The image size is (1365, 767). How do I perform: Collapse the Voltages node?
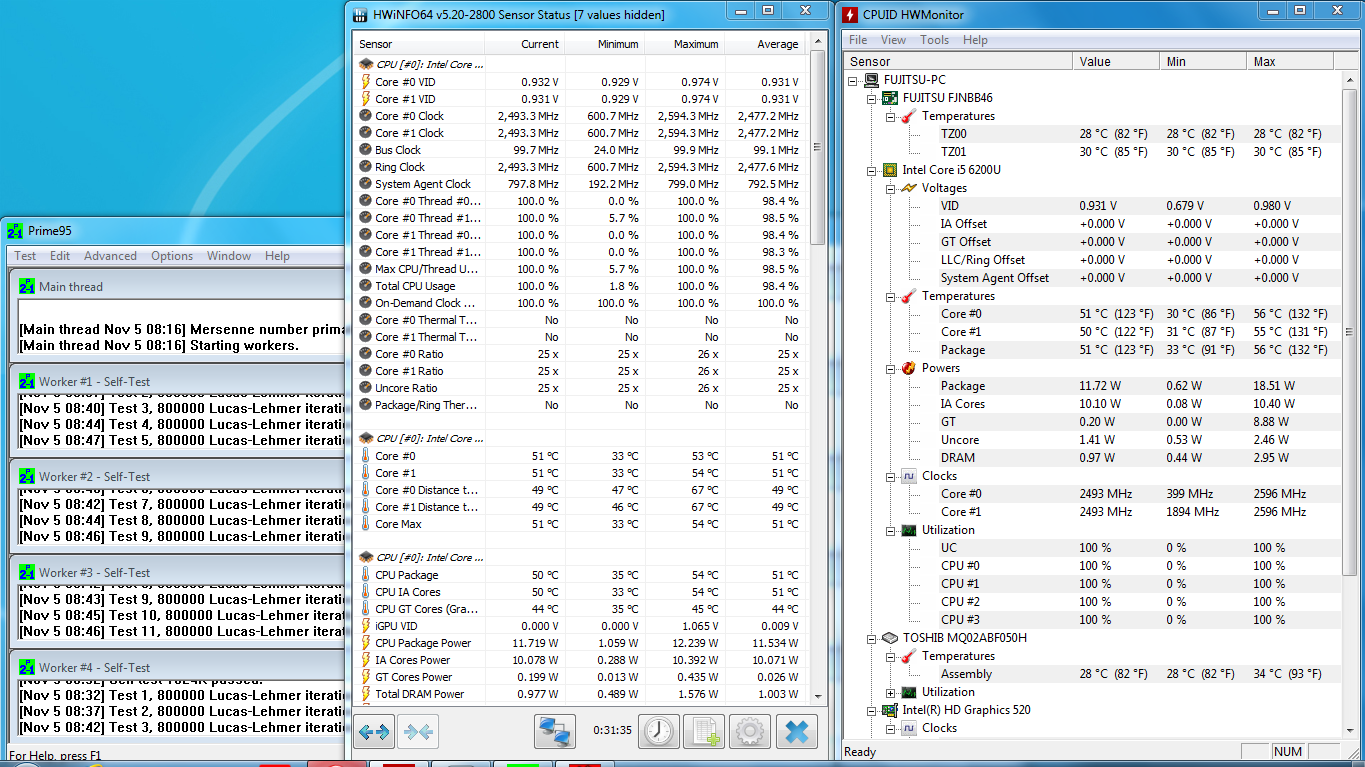click(890, 188)
